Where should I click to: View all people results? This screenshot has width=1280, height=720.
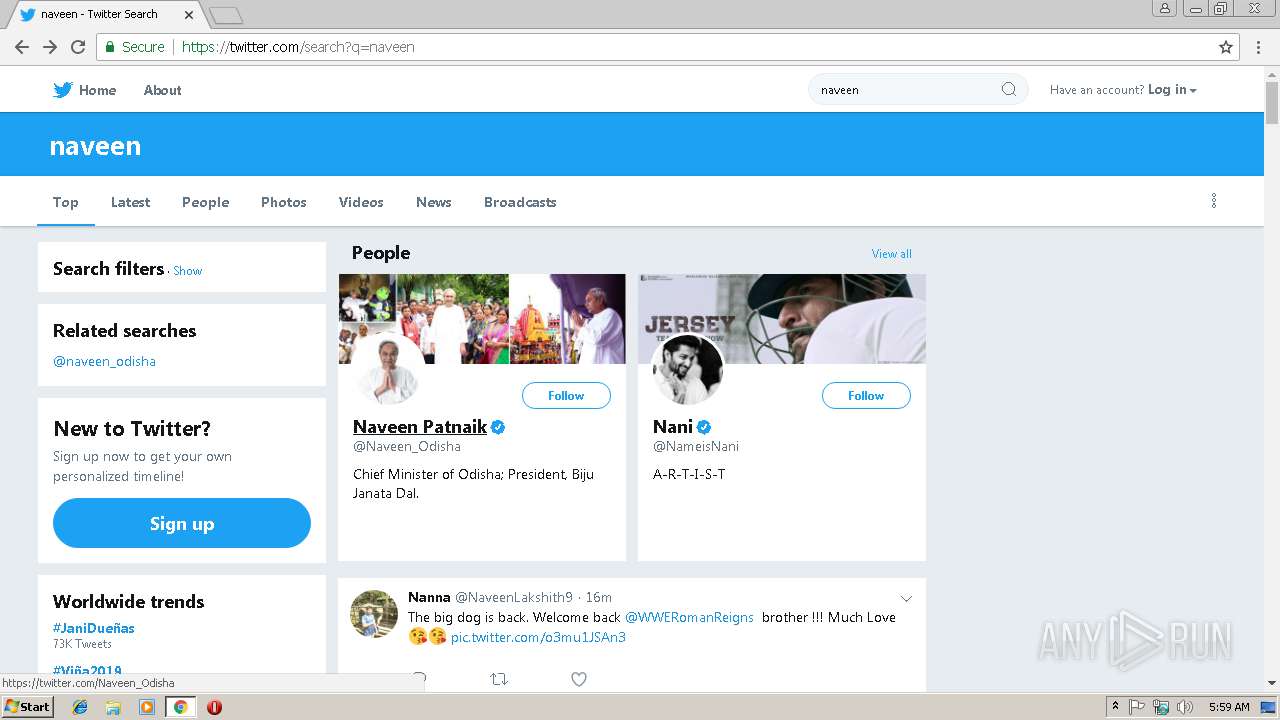[x=891, y=254]
